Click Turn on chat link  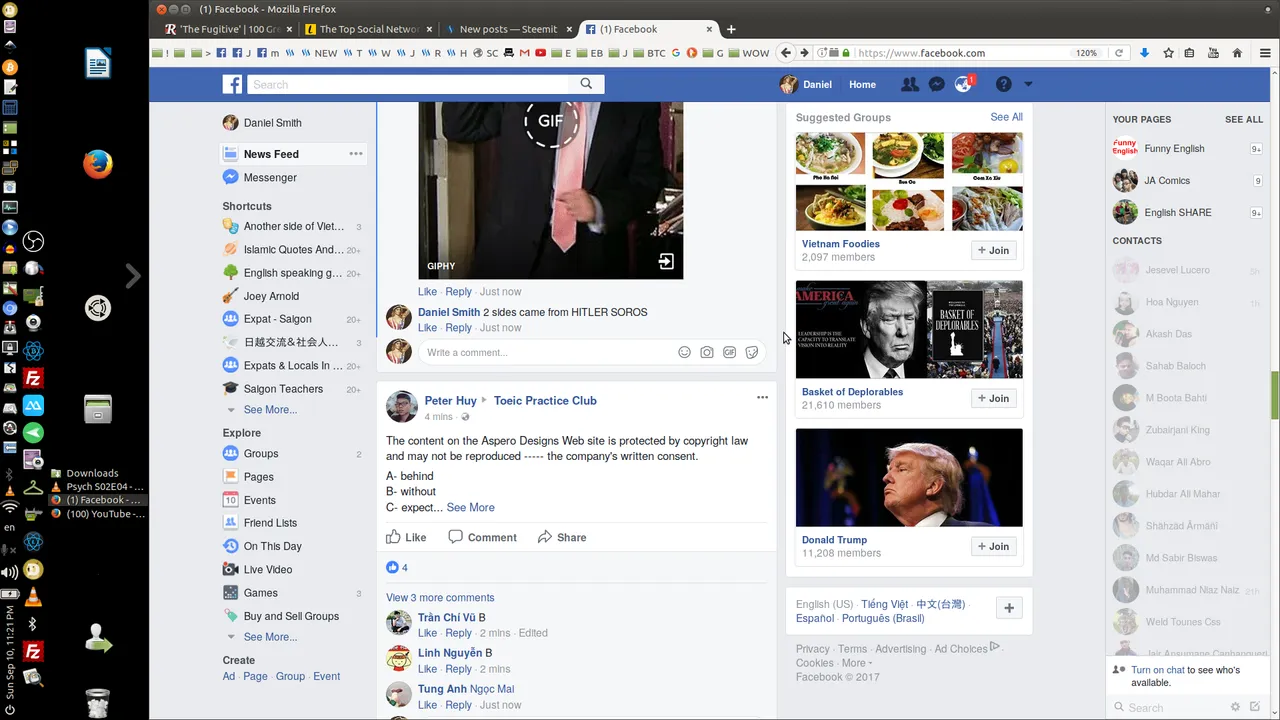click(1158, 670)
